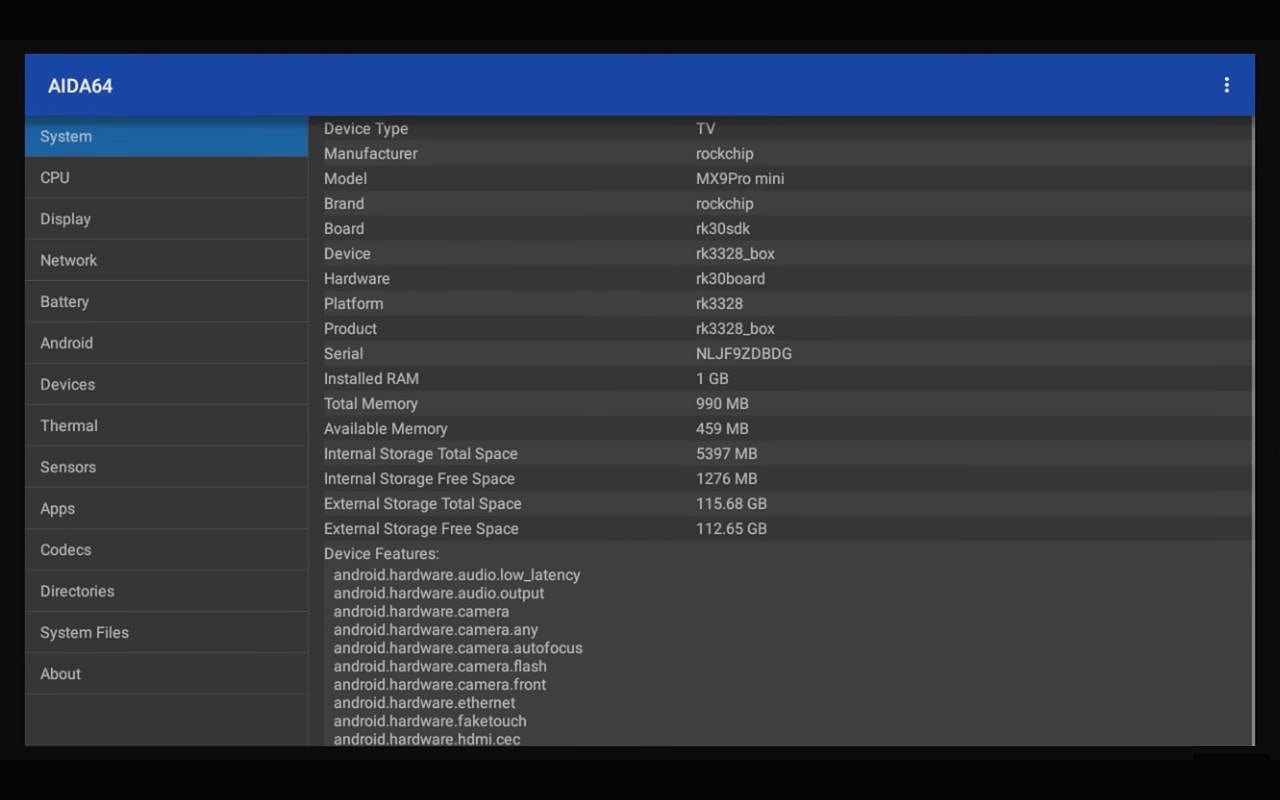Open the Apps list
This screenshot has height=800, width=1280.
166,508
